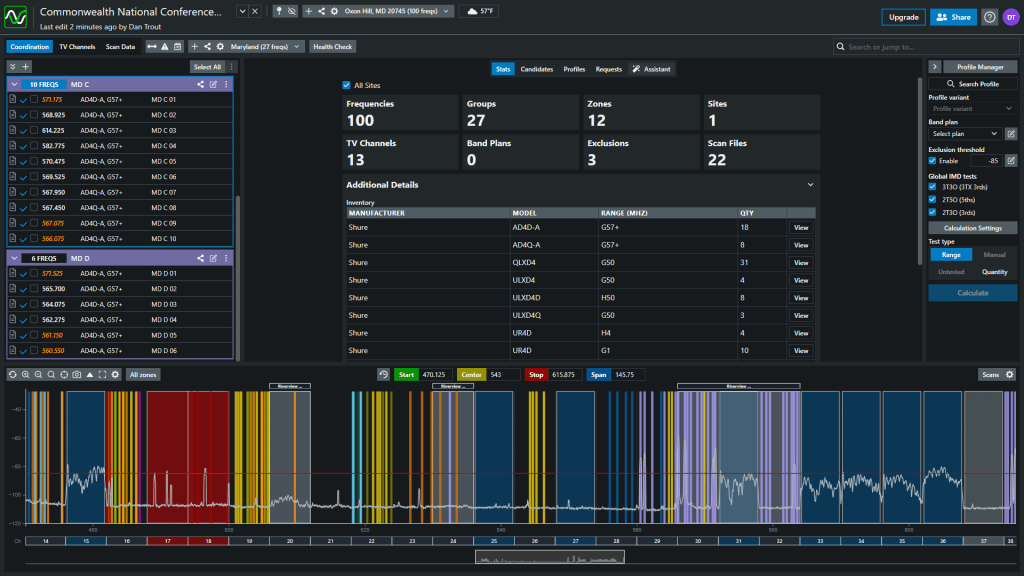1024x576 pixels.
Task: Open the help question mark icon
Action: click(x=989, y=17)
